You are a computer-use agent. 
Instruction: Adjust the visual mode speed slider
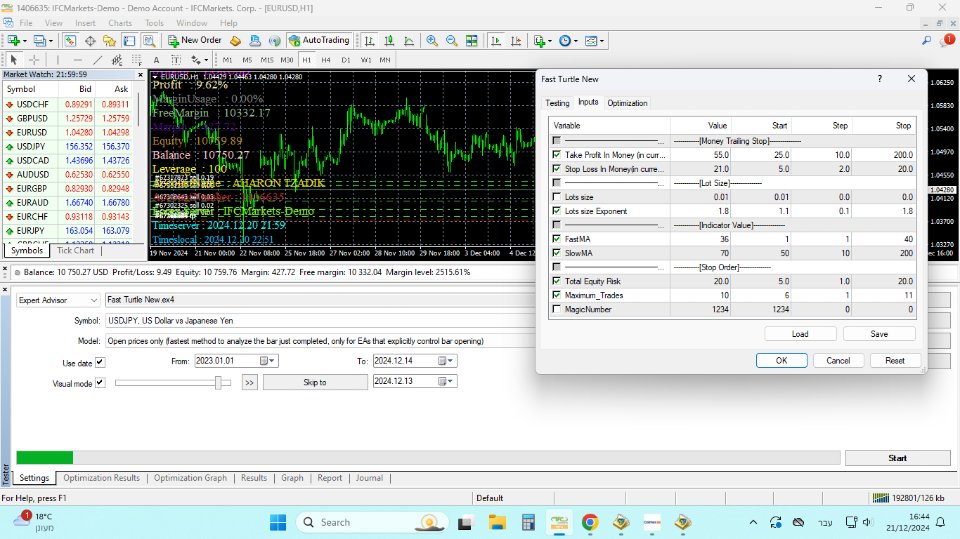click(x=219, y=382)
